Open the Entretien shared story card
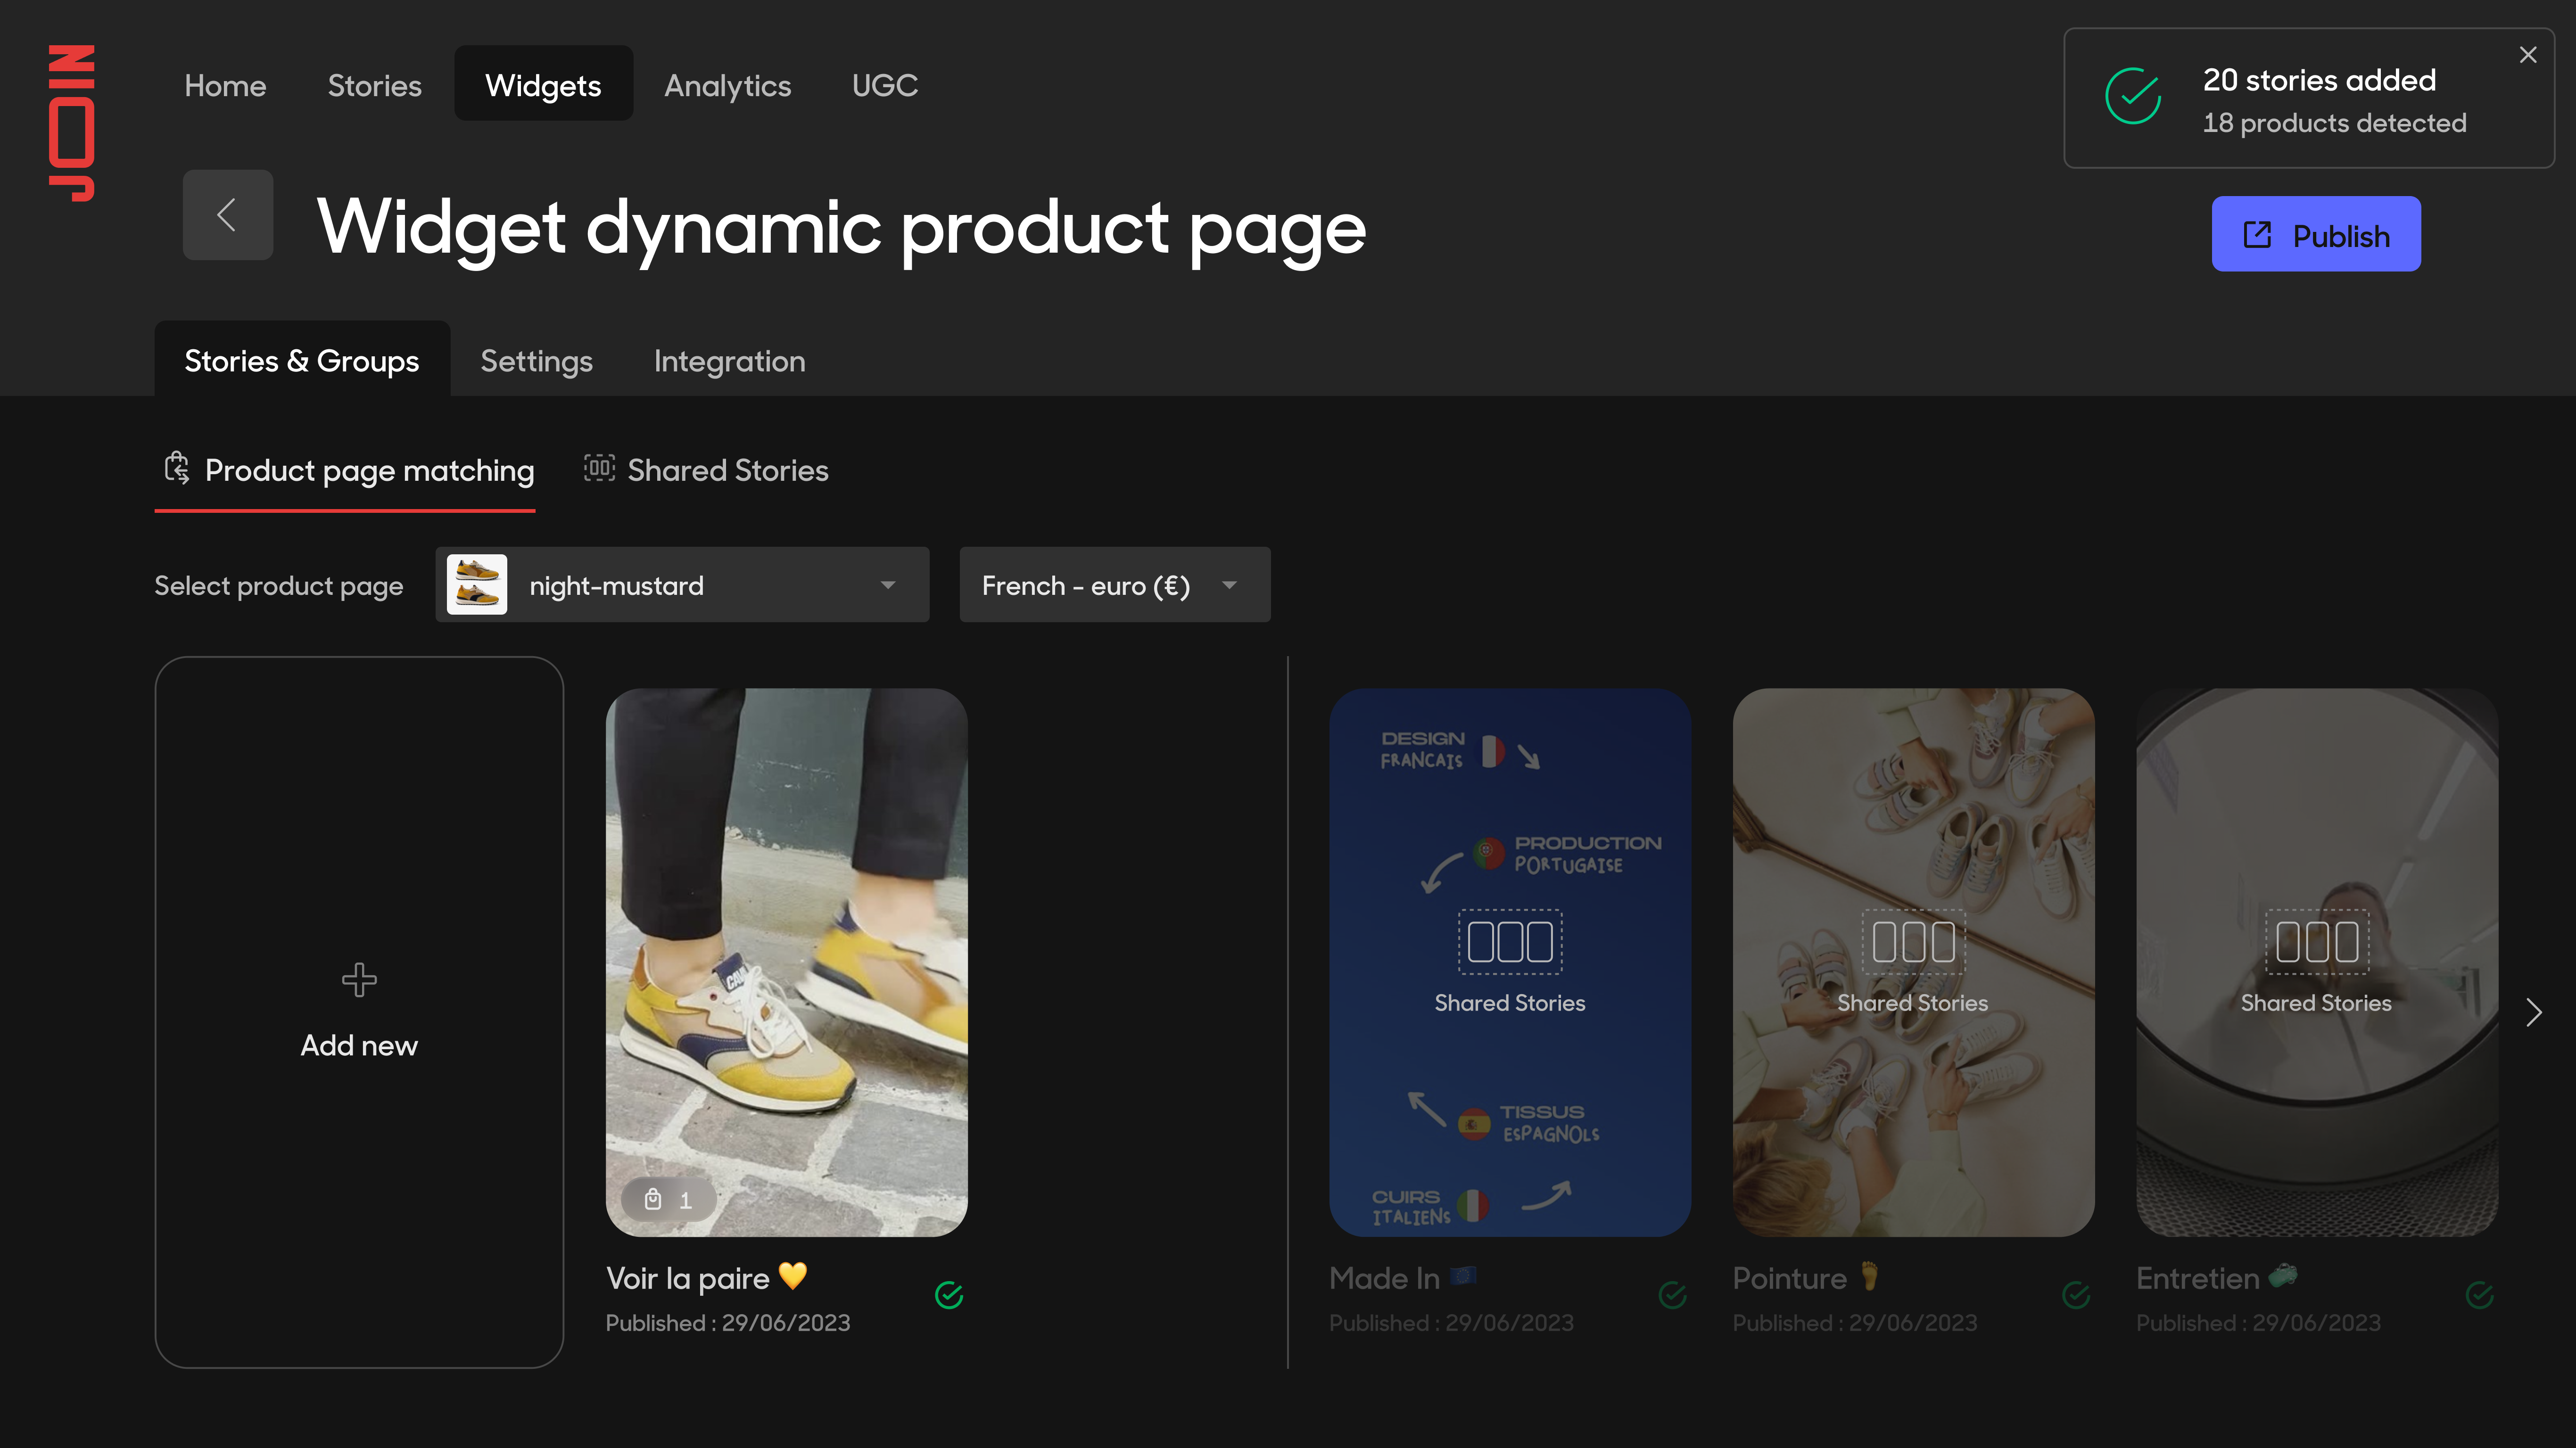 [2317, 962]
